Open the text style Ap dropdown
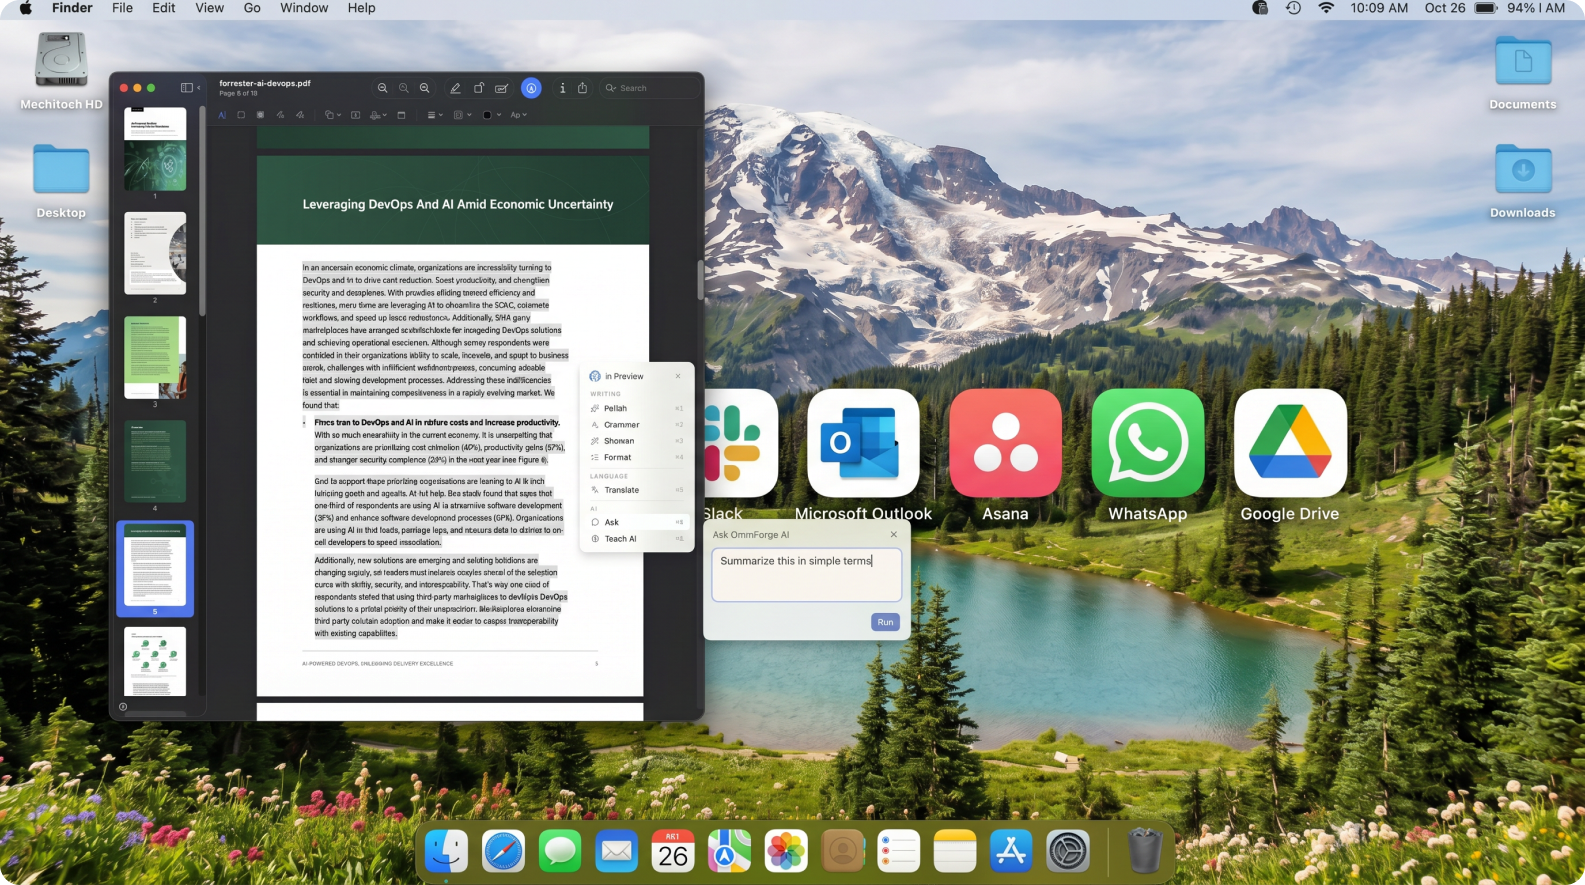 [x=518, y=115]
